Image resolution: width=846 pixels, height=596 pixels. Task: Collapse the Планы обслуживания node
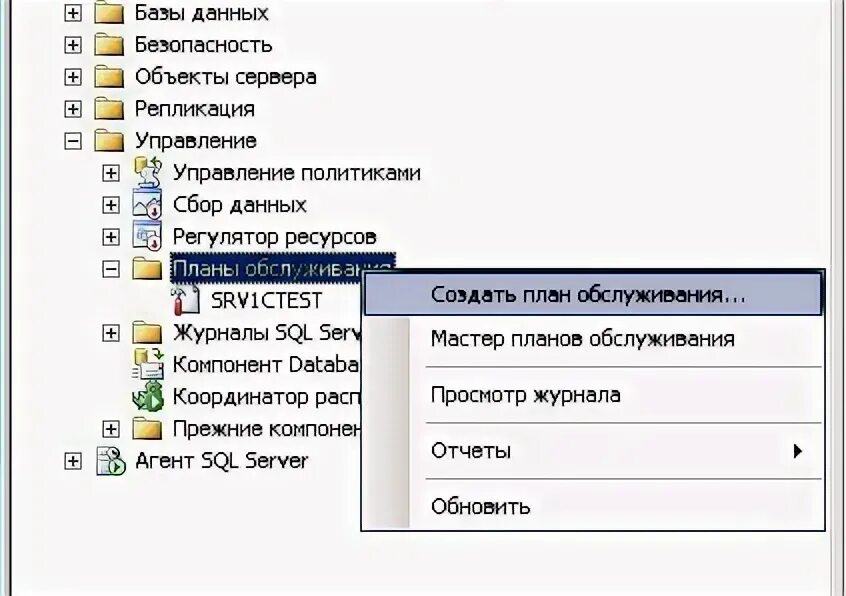(x=111, y=269)
